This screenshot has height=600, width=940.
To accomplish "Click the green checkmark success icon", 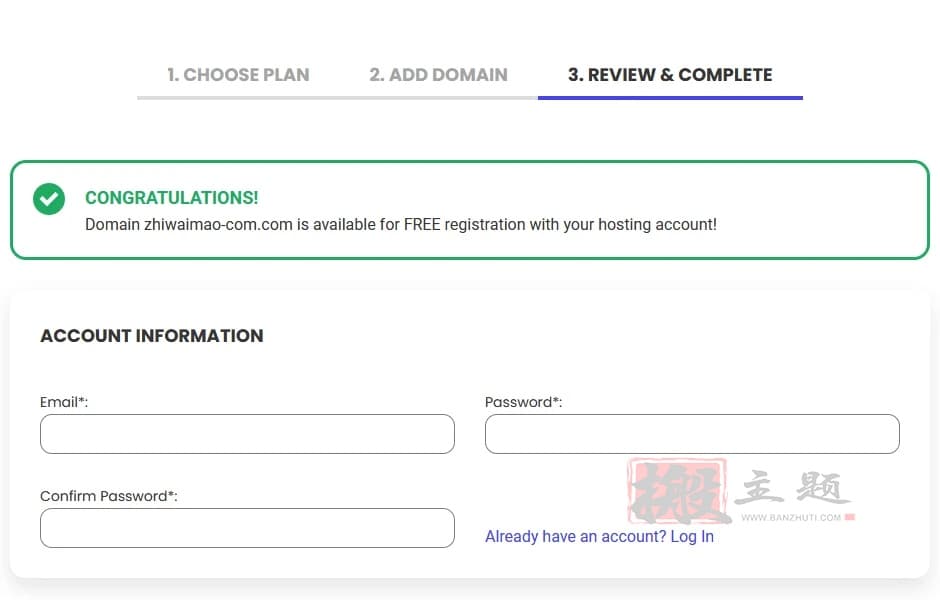I will (x=49, y=199).
